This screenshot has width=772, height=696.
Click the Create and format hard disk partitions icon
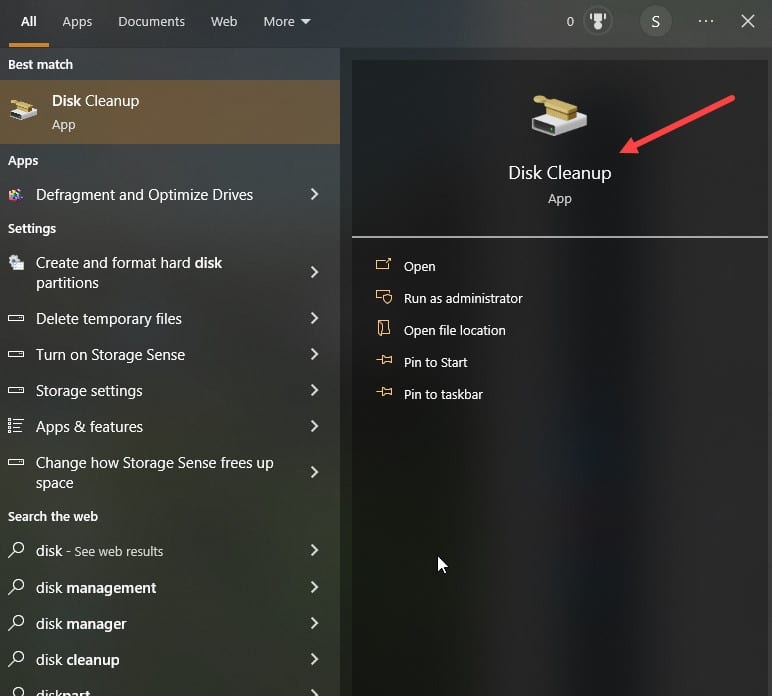coord(16,263)
